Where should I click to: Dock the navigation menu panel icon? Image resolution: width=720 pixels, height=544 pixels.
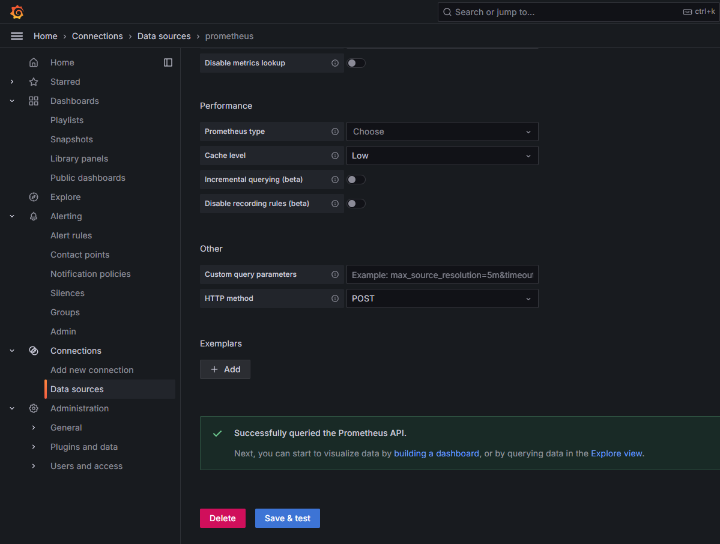tap(168, 62)
